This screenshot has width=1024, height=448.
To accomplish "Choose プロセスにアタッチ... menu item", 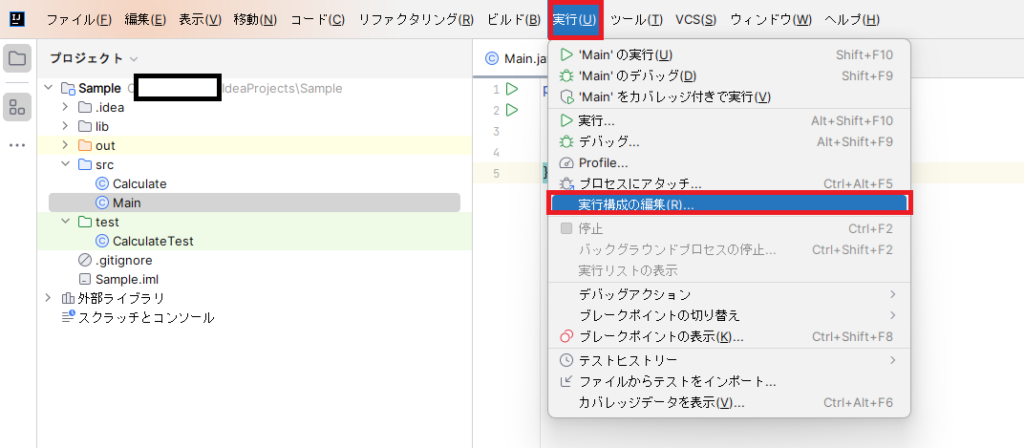I will pos(729,184).
